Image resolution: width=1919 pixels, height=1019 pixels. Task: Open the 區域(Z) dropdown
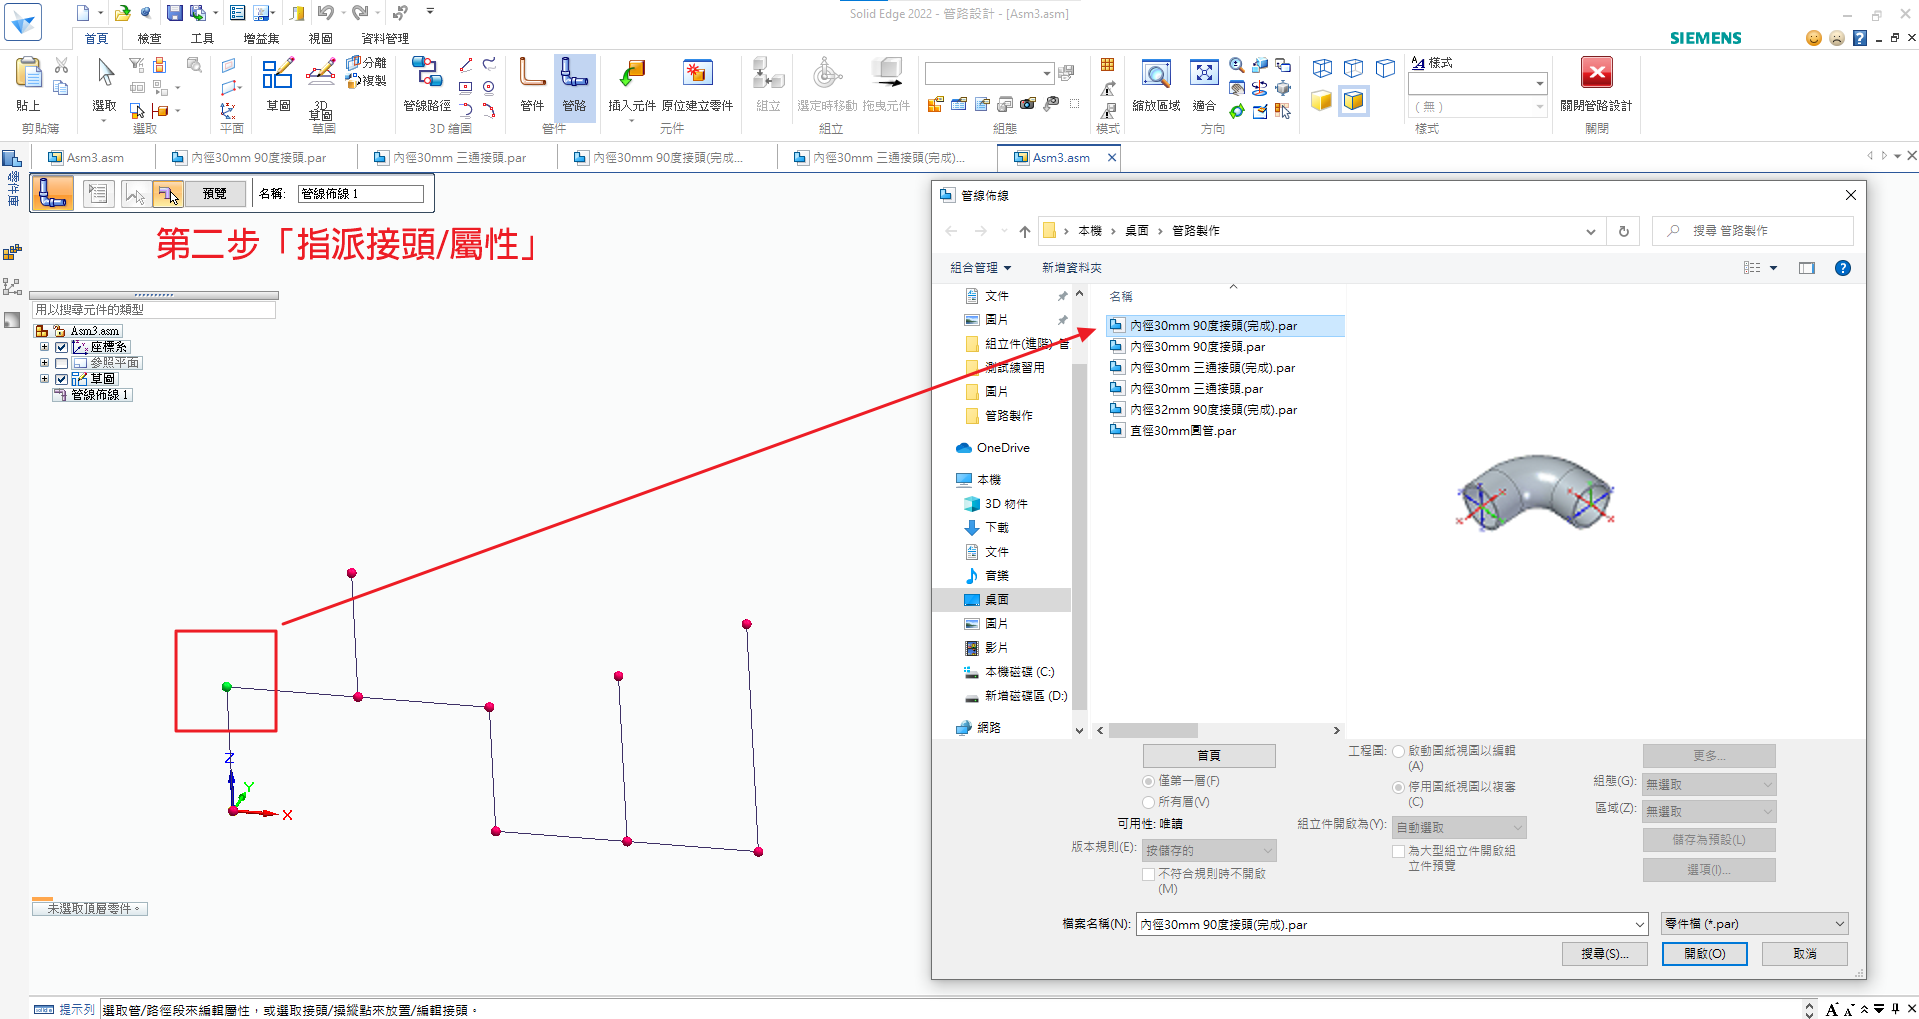tap(1709, 812)
